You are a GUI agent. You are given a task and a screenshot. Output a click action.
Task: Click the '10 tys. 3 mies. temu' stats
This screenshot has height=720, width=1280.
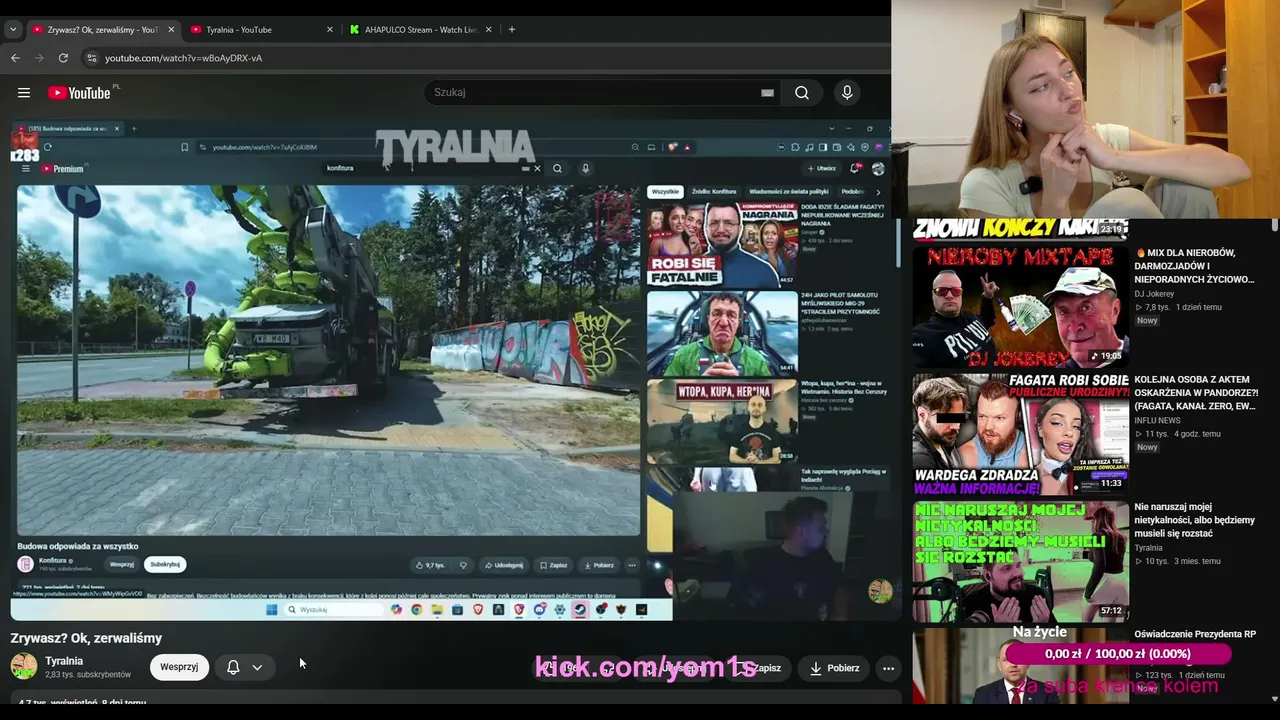[x=1178, y=561]
